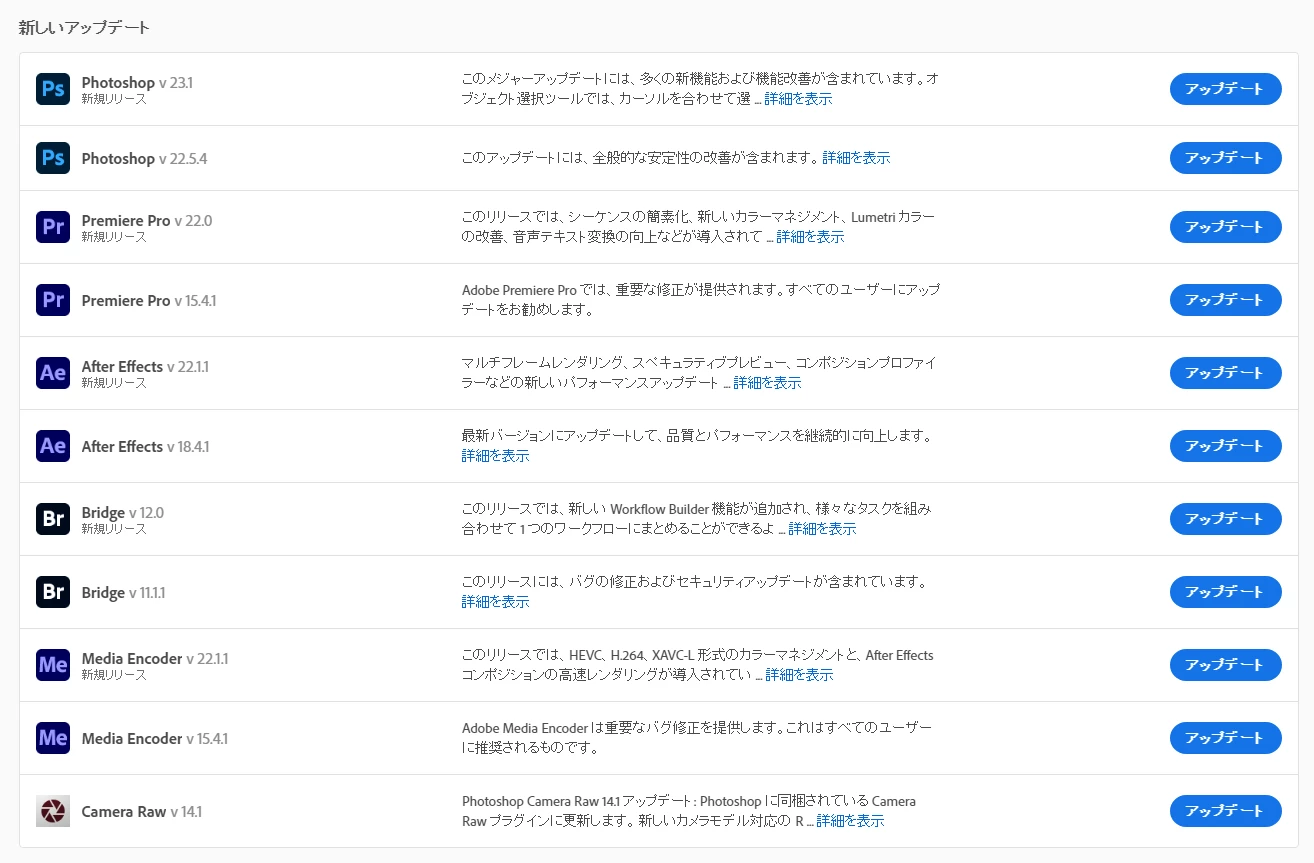The image size is (1314, 863).
Task: Update Photoshop v 22.5.4
Action: point(1225,158)
